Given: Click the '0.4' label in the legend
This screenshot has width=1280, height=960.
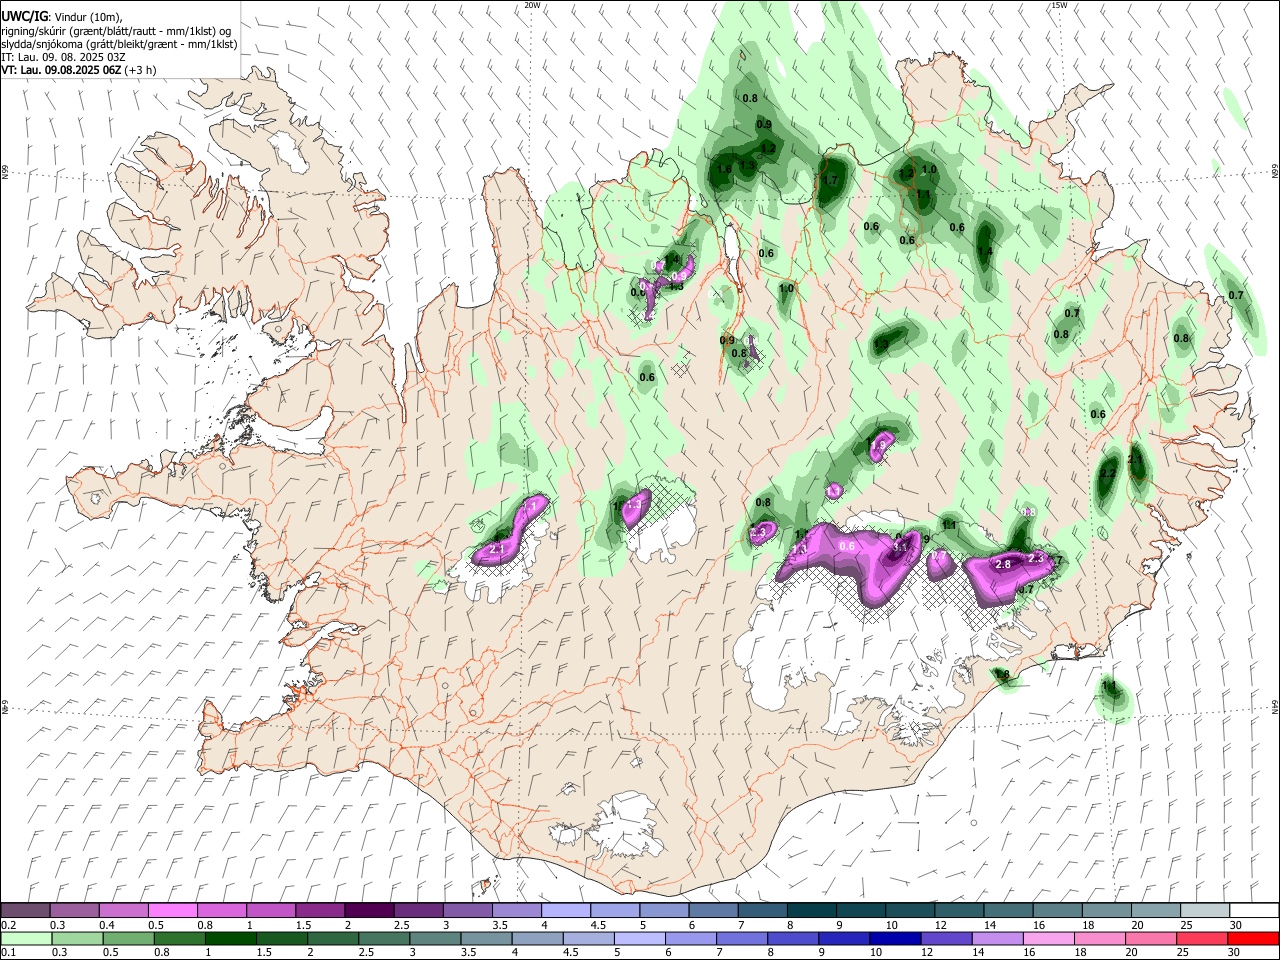Looking at the screenshot, I should pos(106,925).
